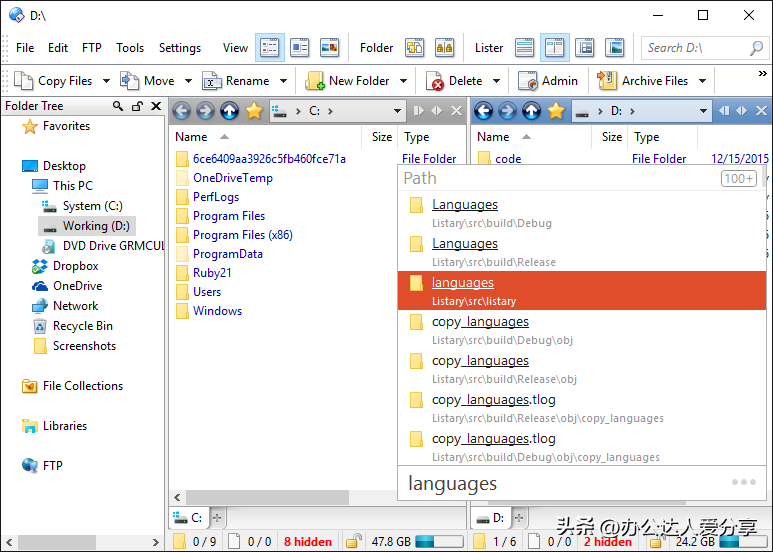Expand the Copy Files dropdown arrow
The image size is (773, 552).
click(106, 81)
